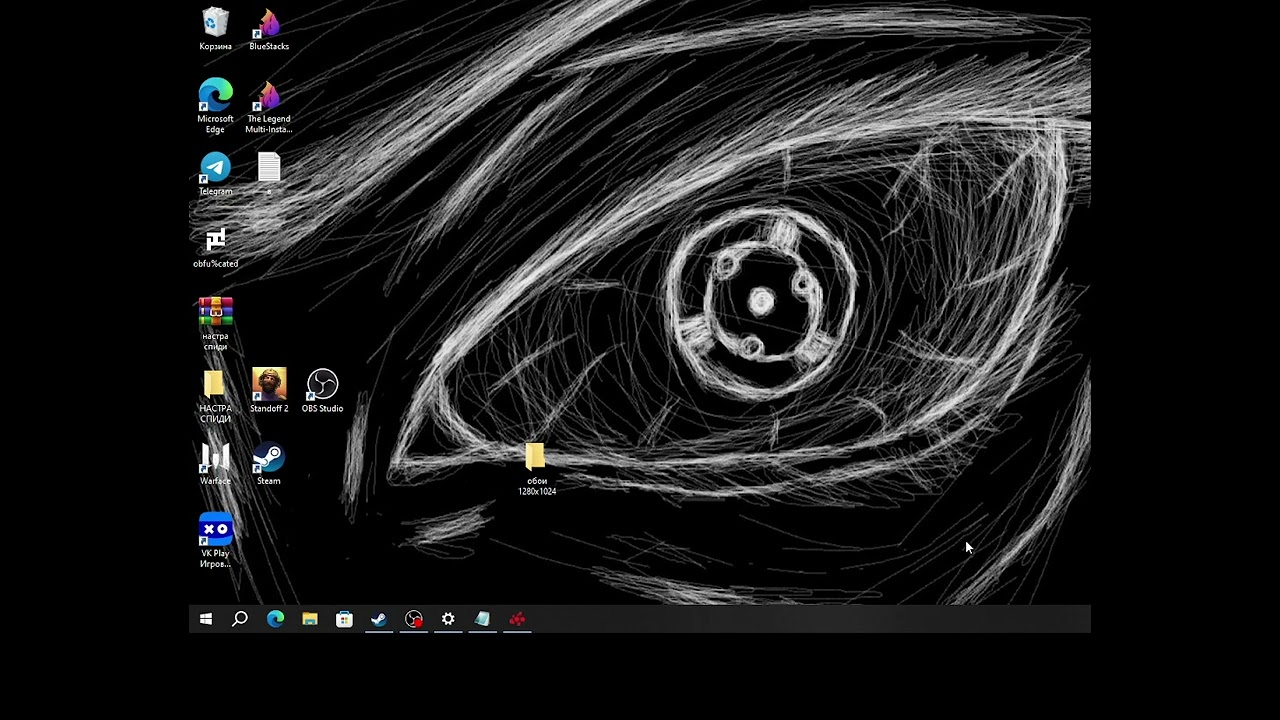Open the Windows Start menu
The width and height of the screenshot is (1280, 720).
tap(206, 619)
